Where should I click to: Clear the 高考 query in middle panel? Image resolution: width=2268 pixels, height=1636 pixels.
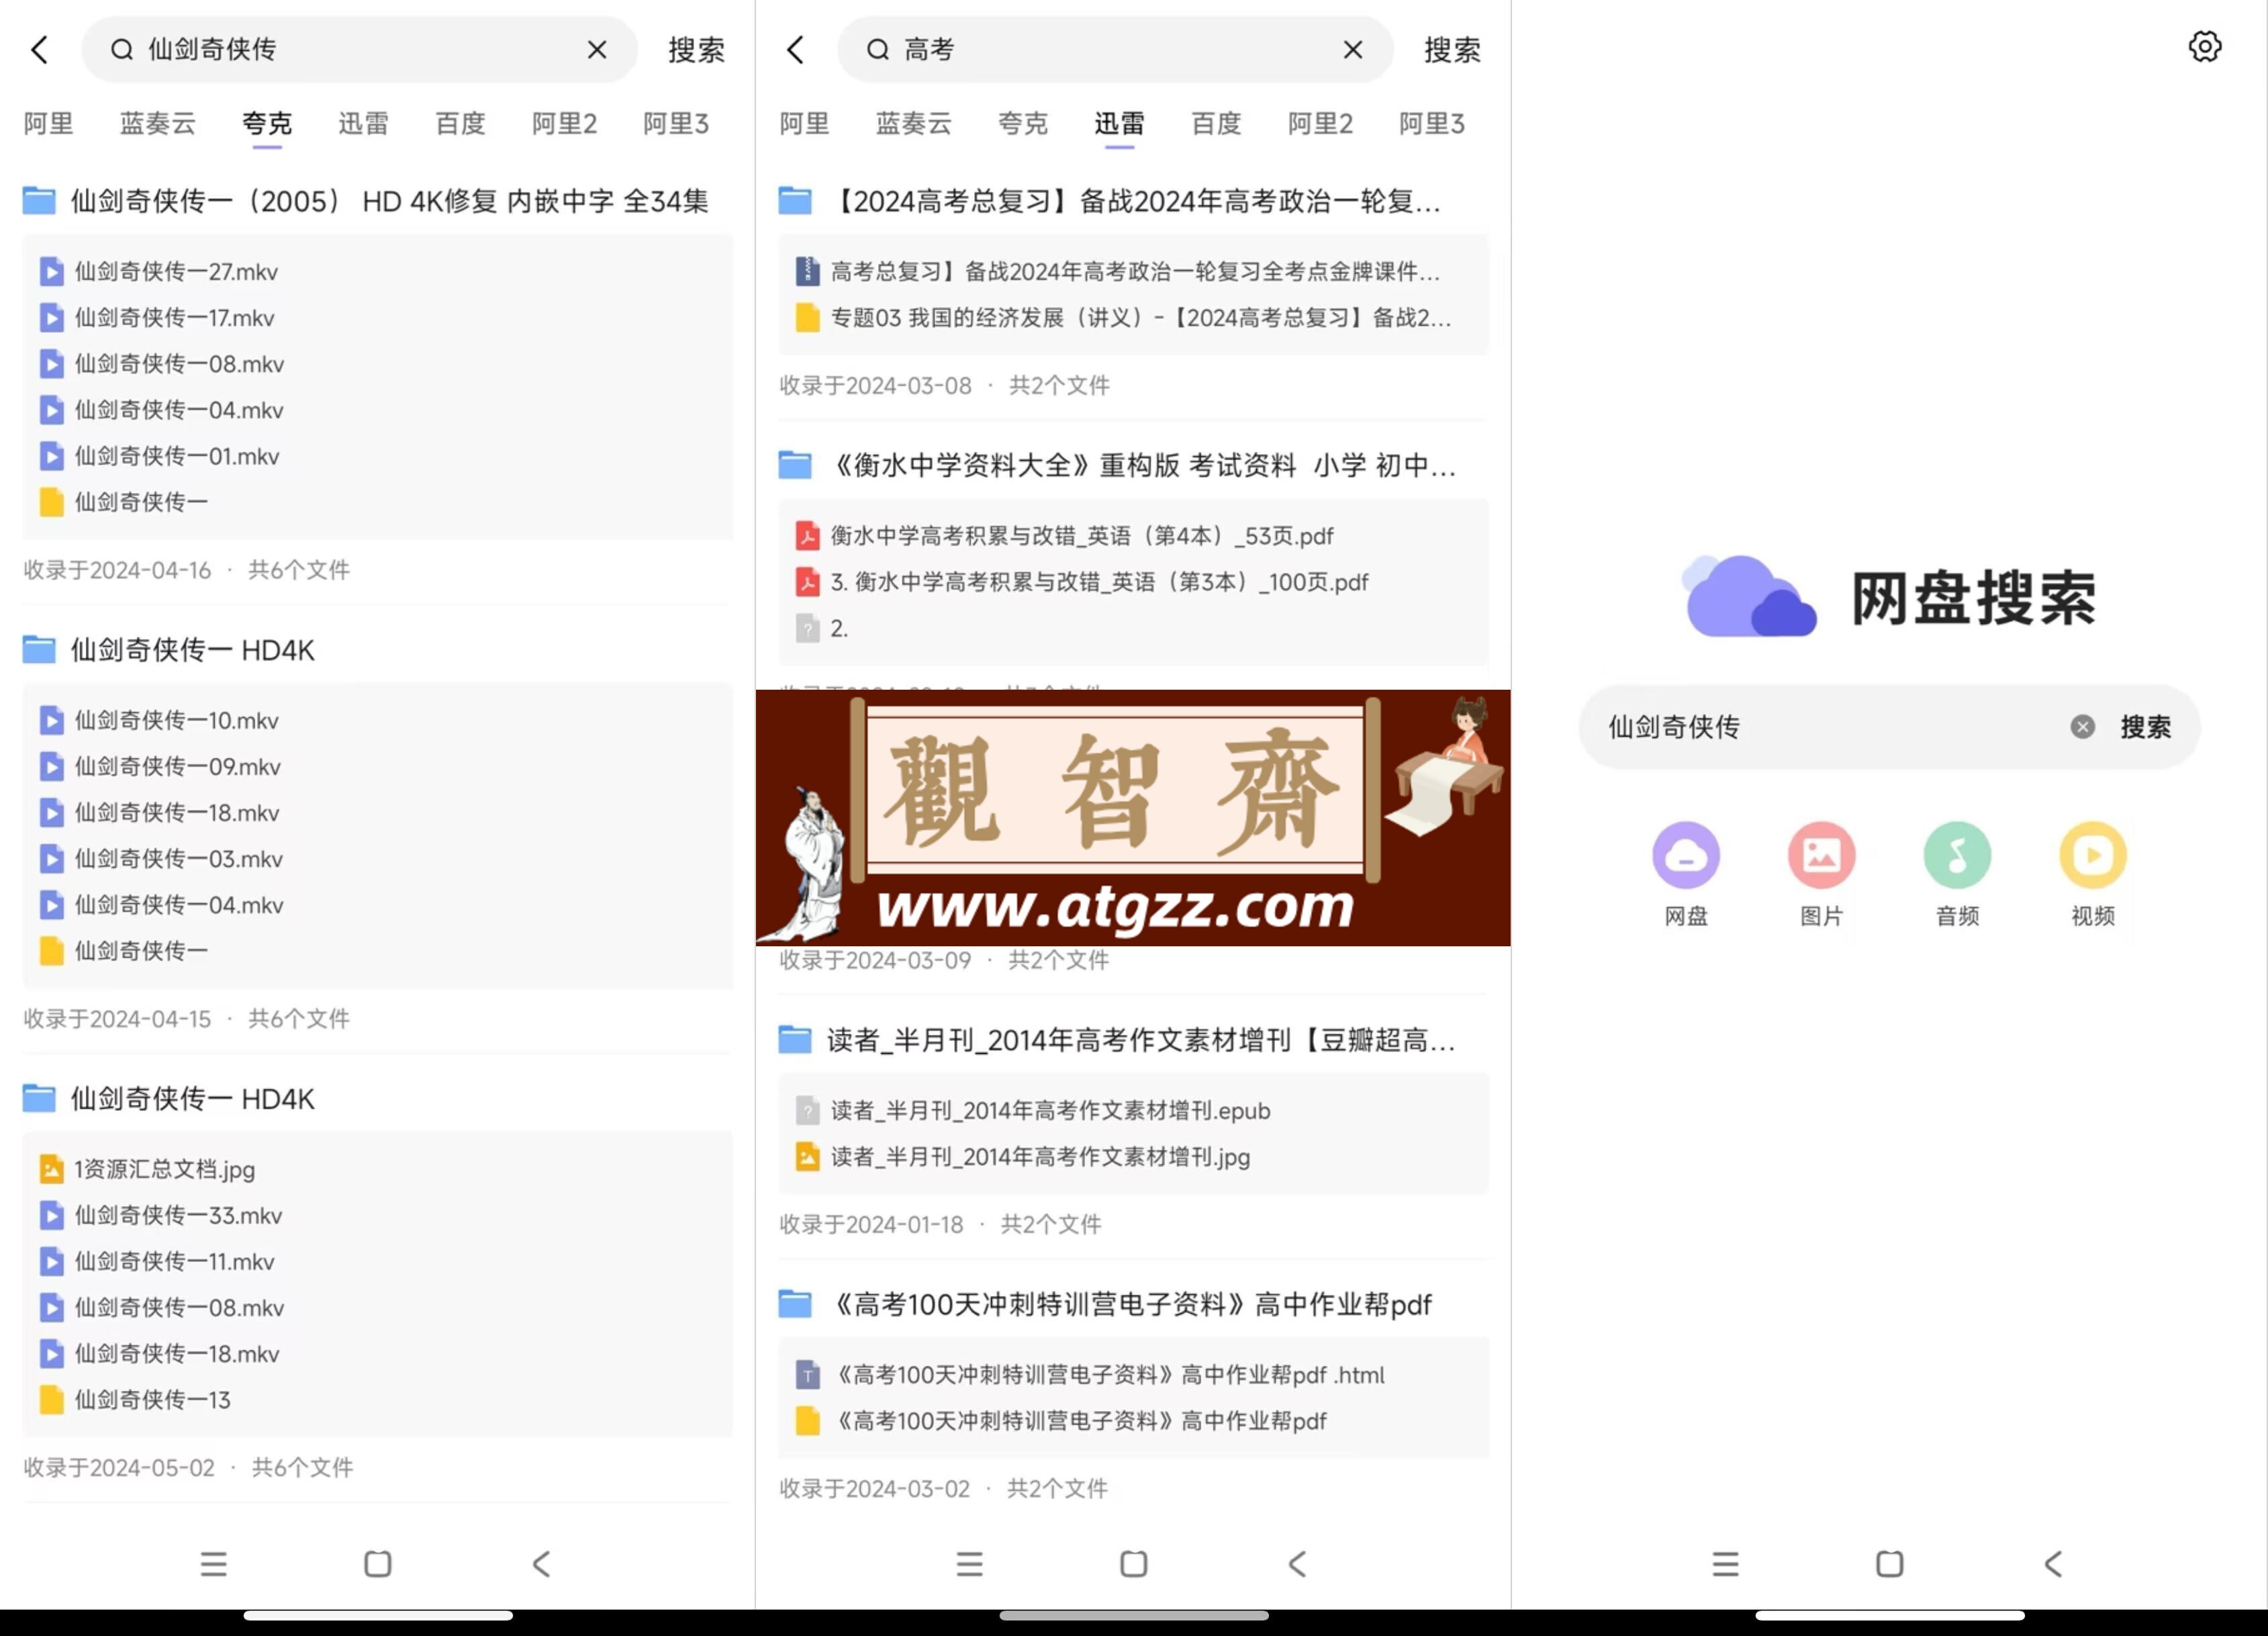(x=1353, y=50)
